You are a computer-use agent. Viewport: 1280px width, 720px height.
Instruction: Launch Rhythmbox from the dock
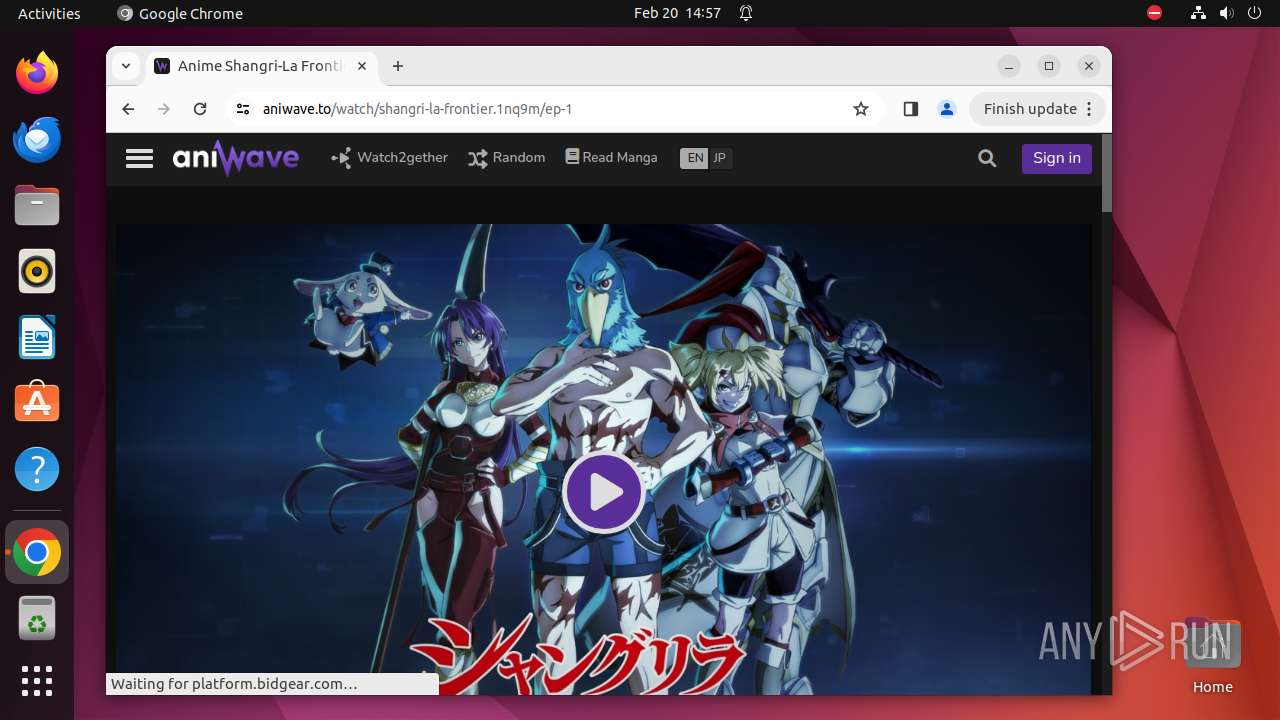point(37,271)
